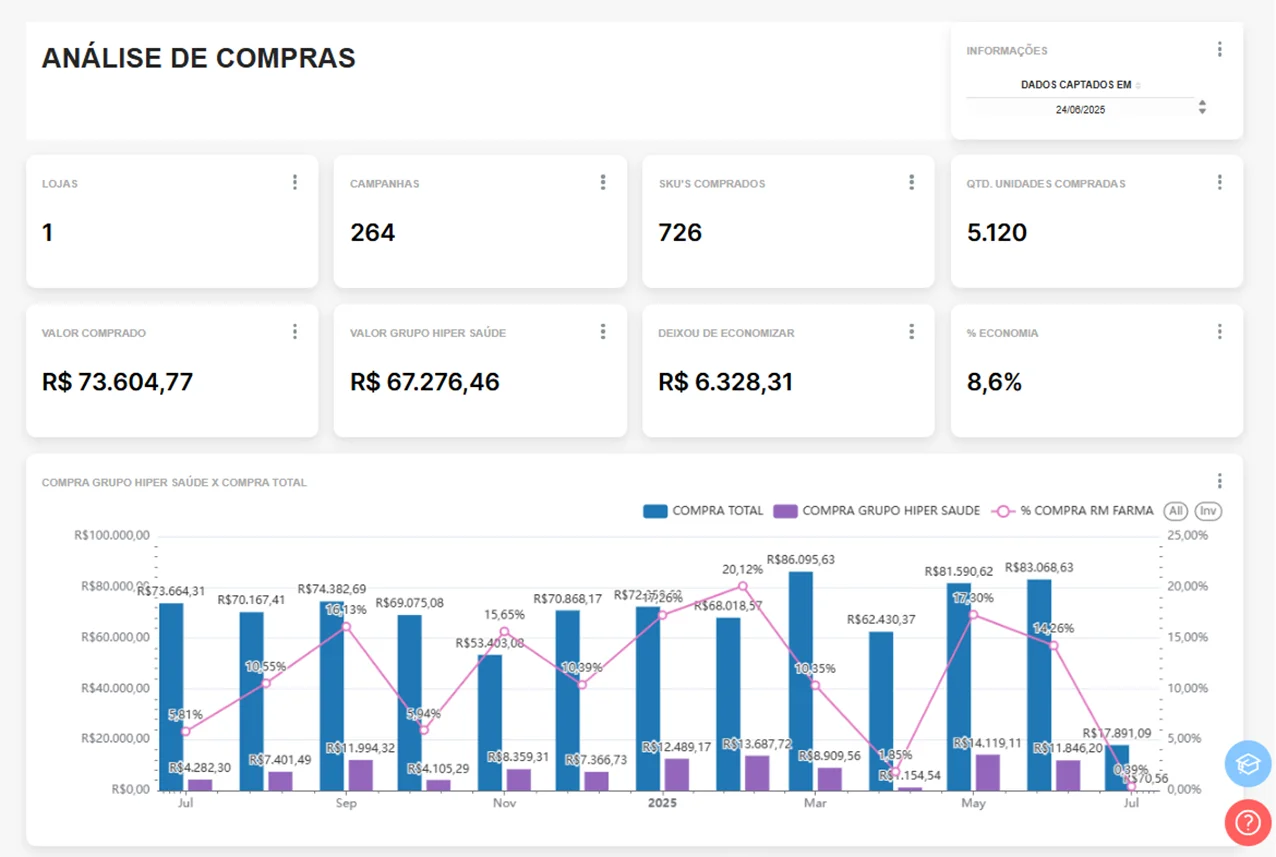This screenshot has width=1276, height=857.
Task: Click the graduation cap tutorial button
Action: [1247, 764]
